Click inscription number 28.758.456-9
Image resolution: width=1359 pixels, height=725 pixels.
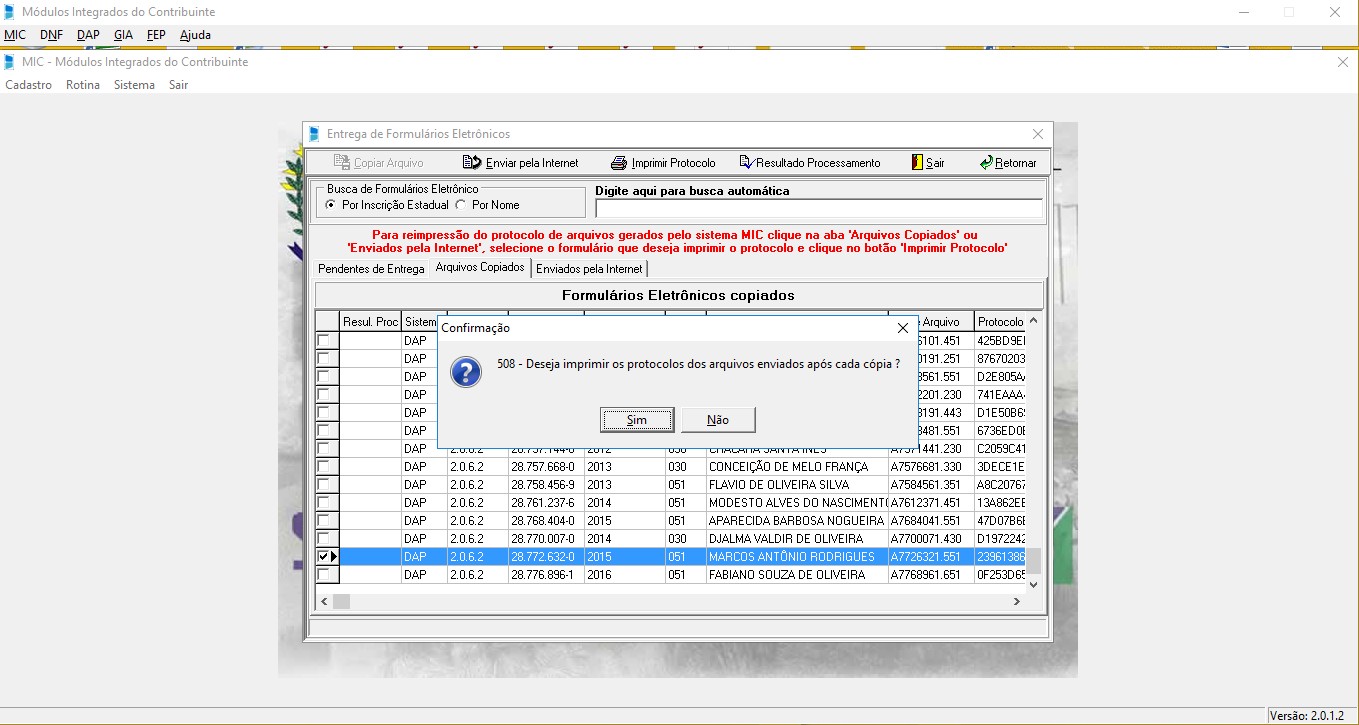(543, 485)
